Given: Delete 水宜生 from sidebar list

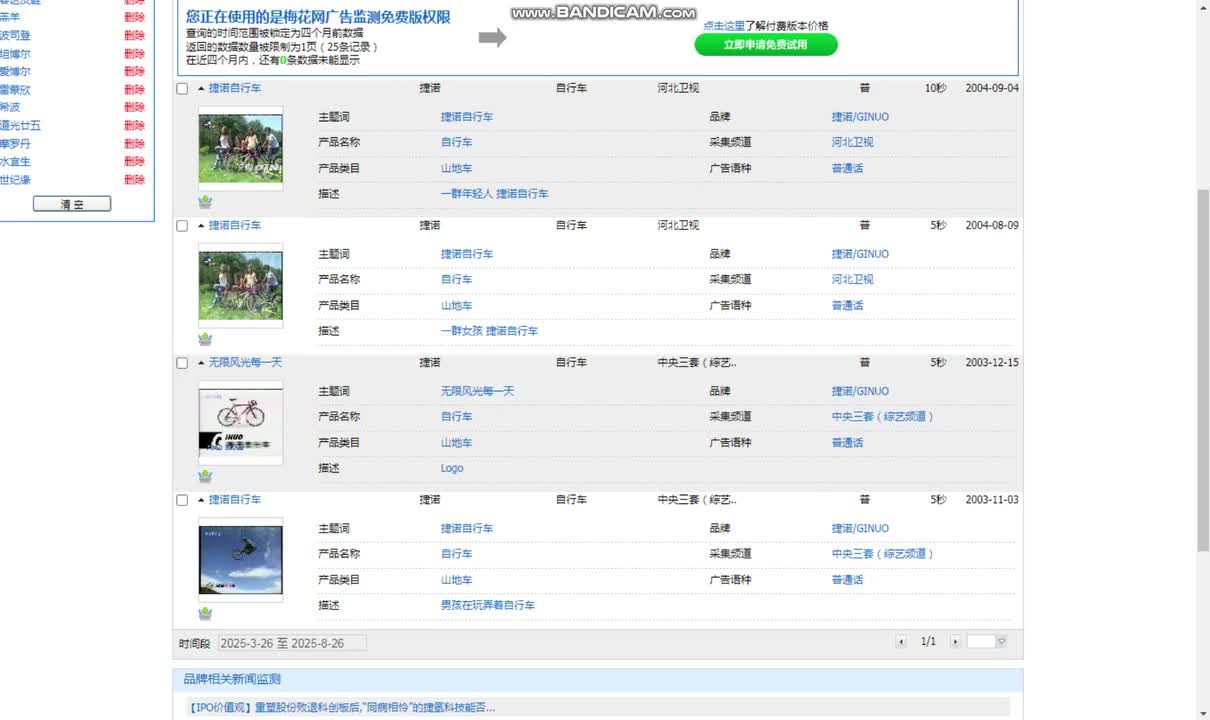Looking at the screenshot, I should pyautogui.click(x=134, y=161).
